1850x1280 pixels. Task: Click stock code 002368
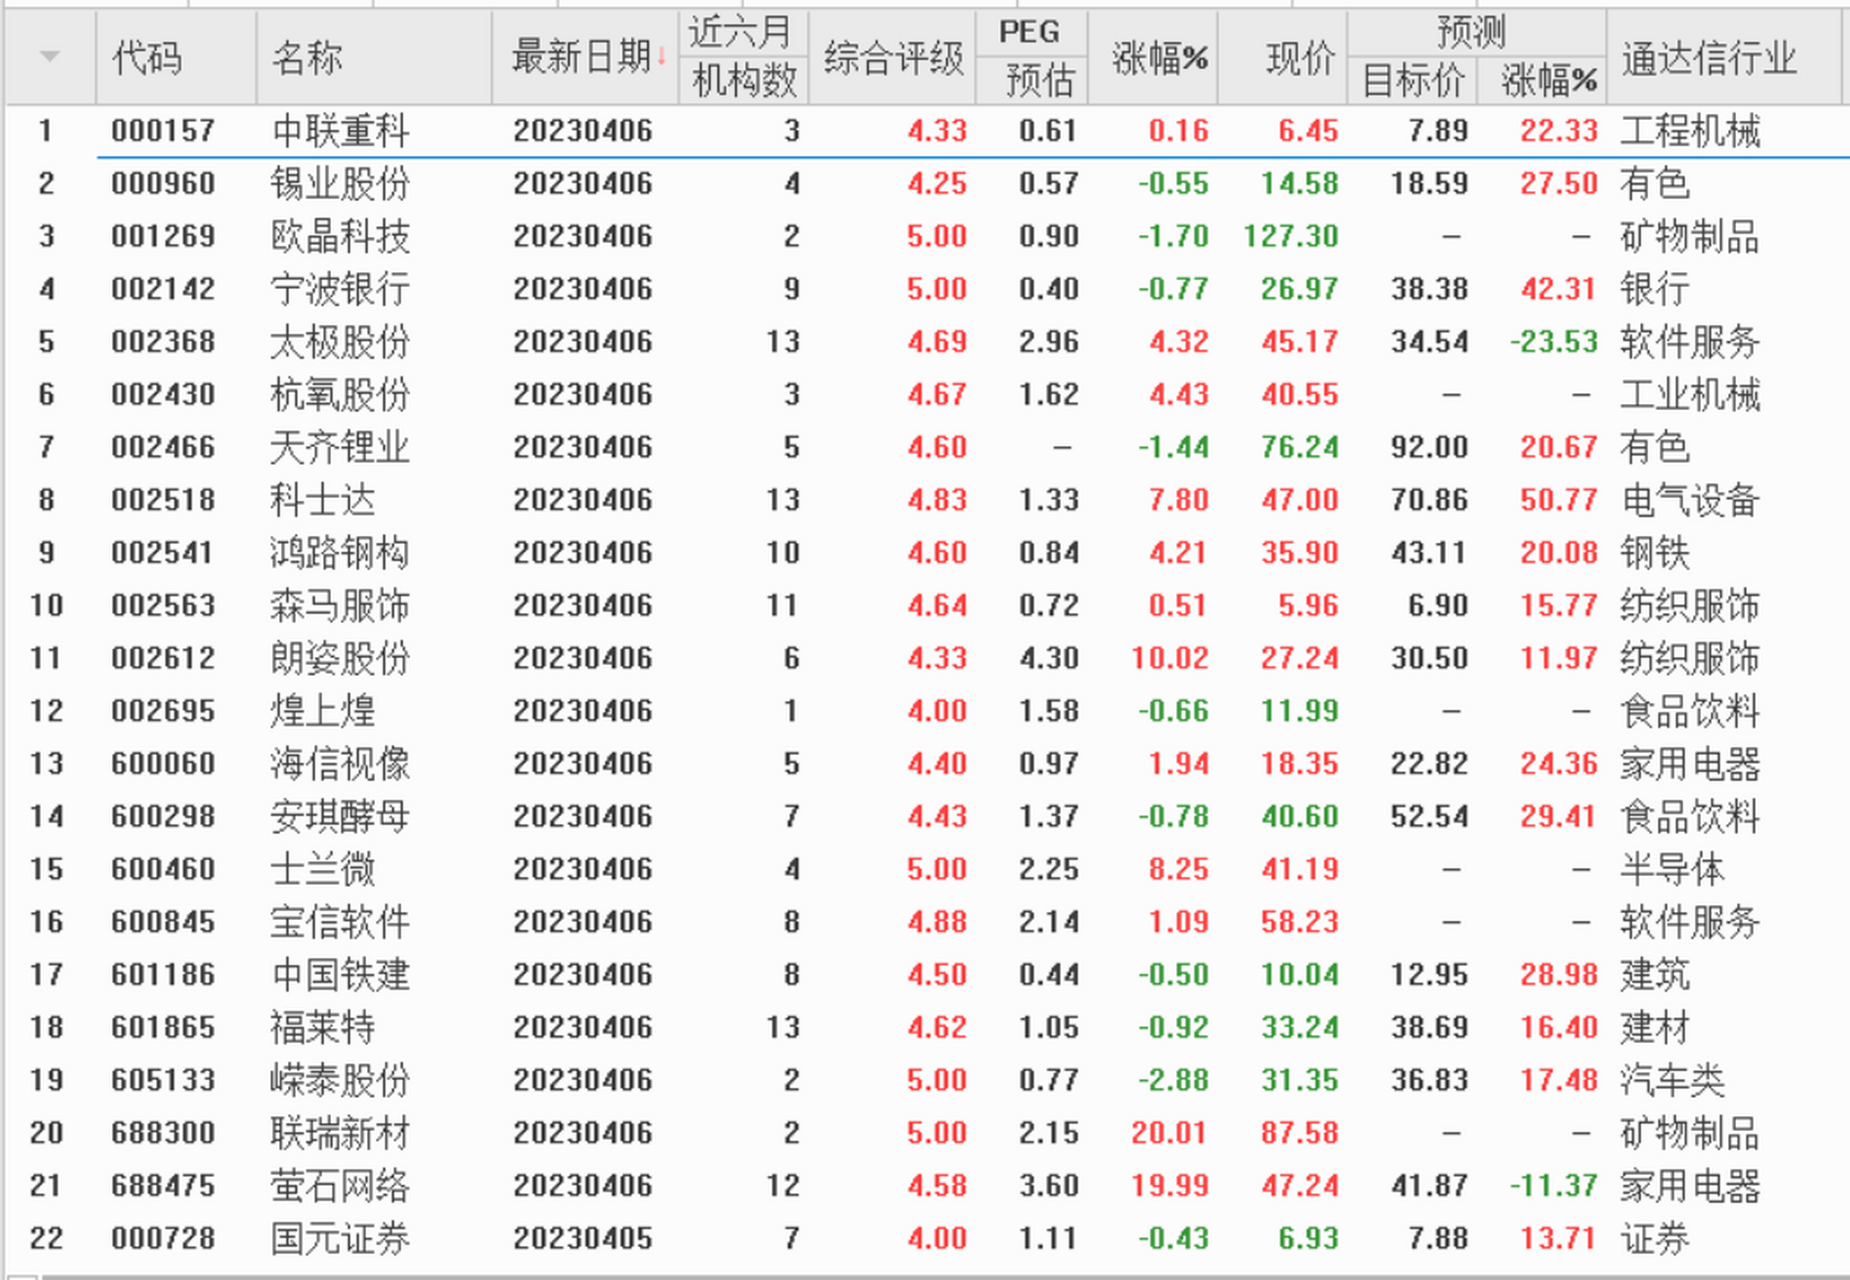163,342
